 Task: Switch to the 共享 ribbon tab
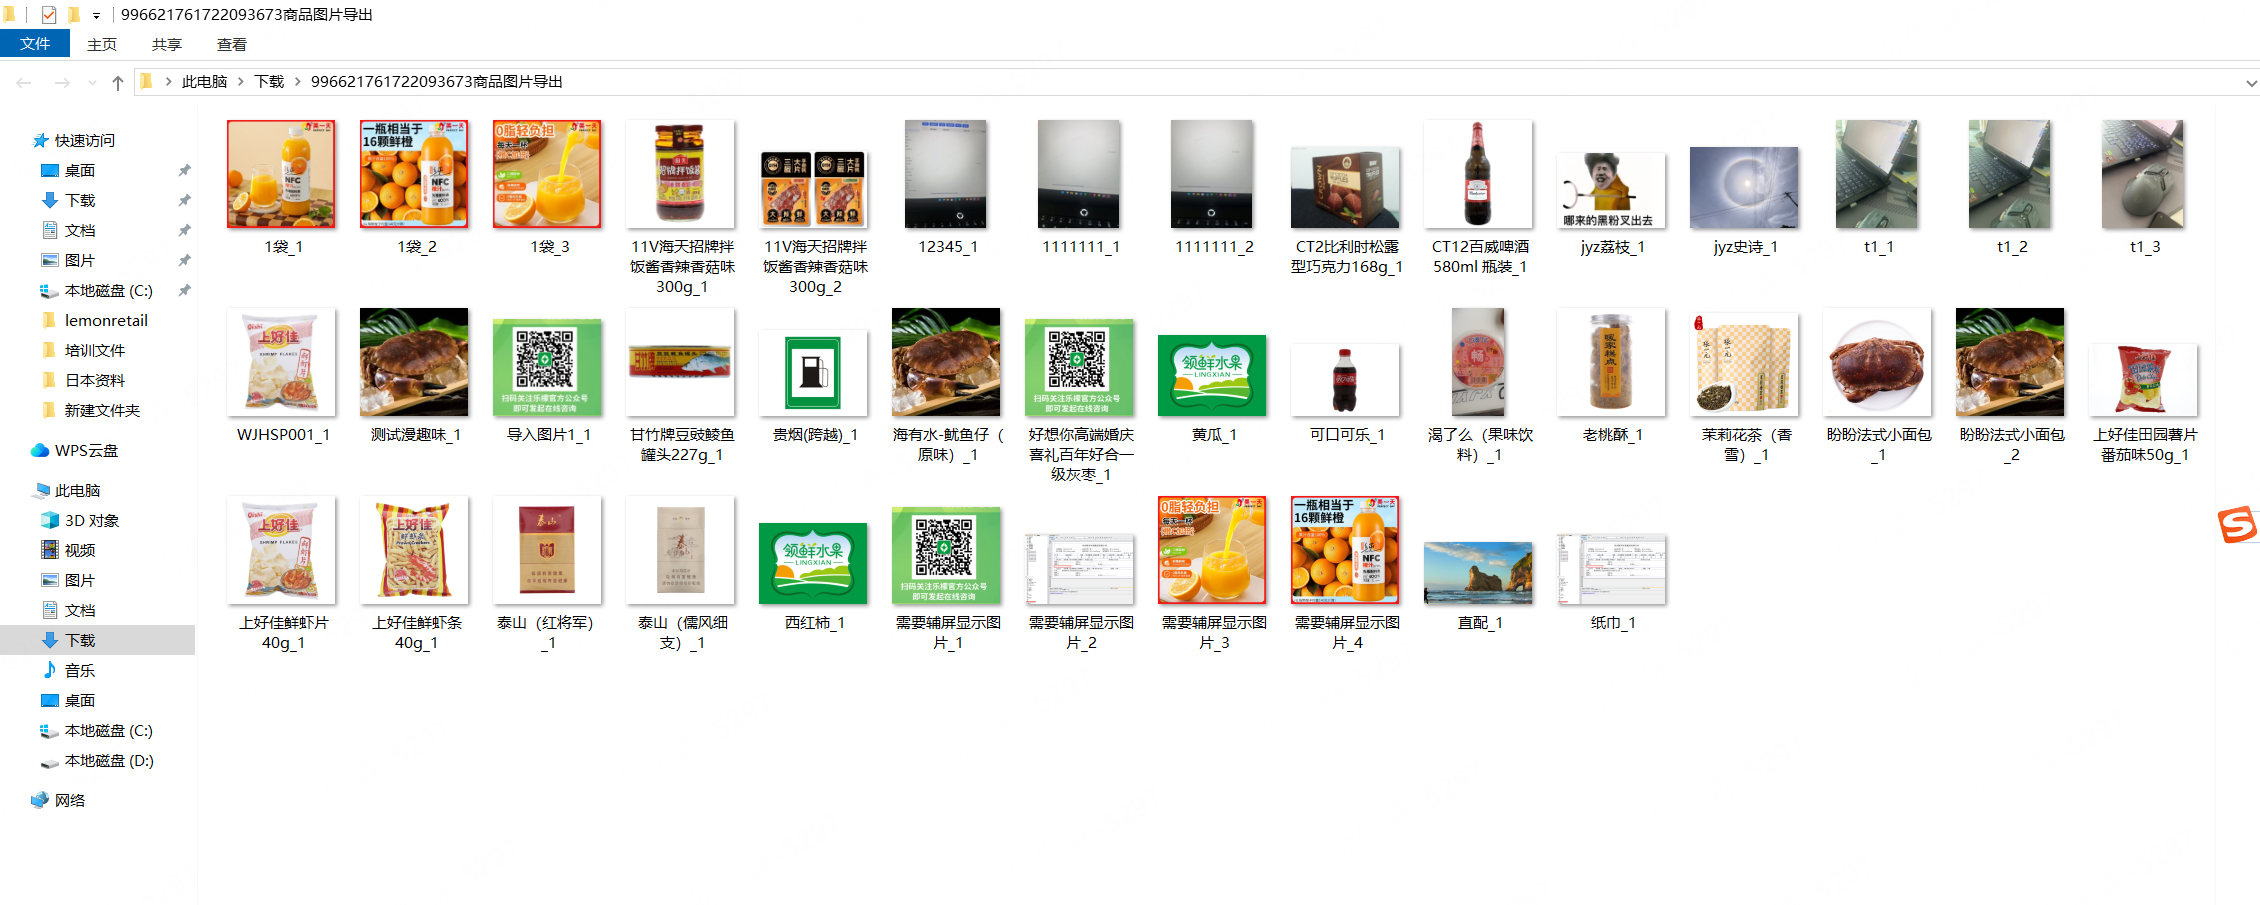tap(167, 44)
